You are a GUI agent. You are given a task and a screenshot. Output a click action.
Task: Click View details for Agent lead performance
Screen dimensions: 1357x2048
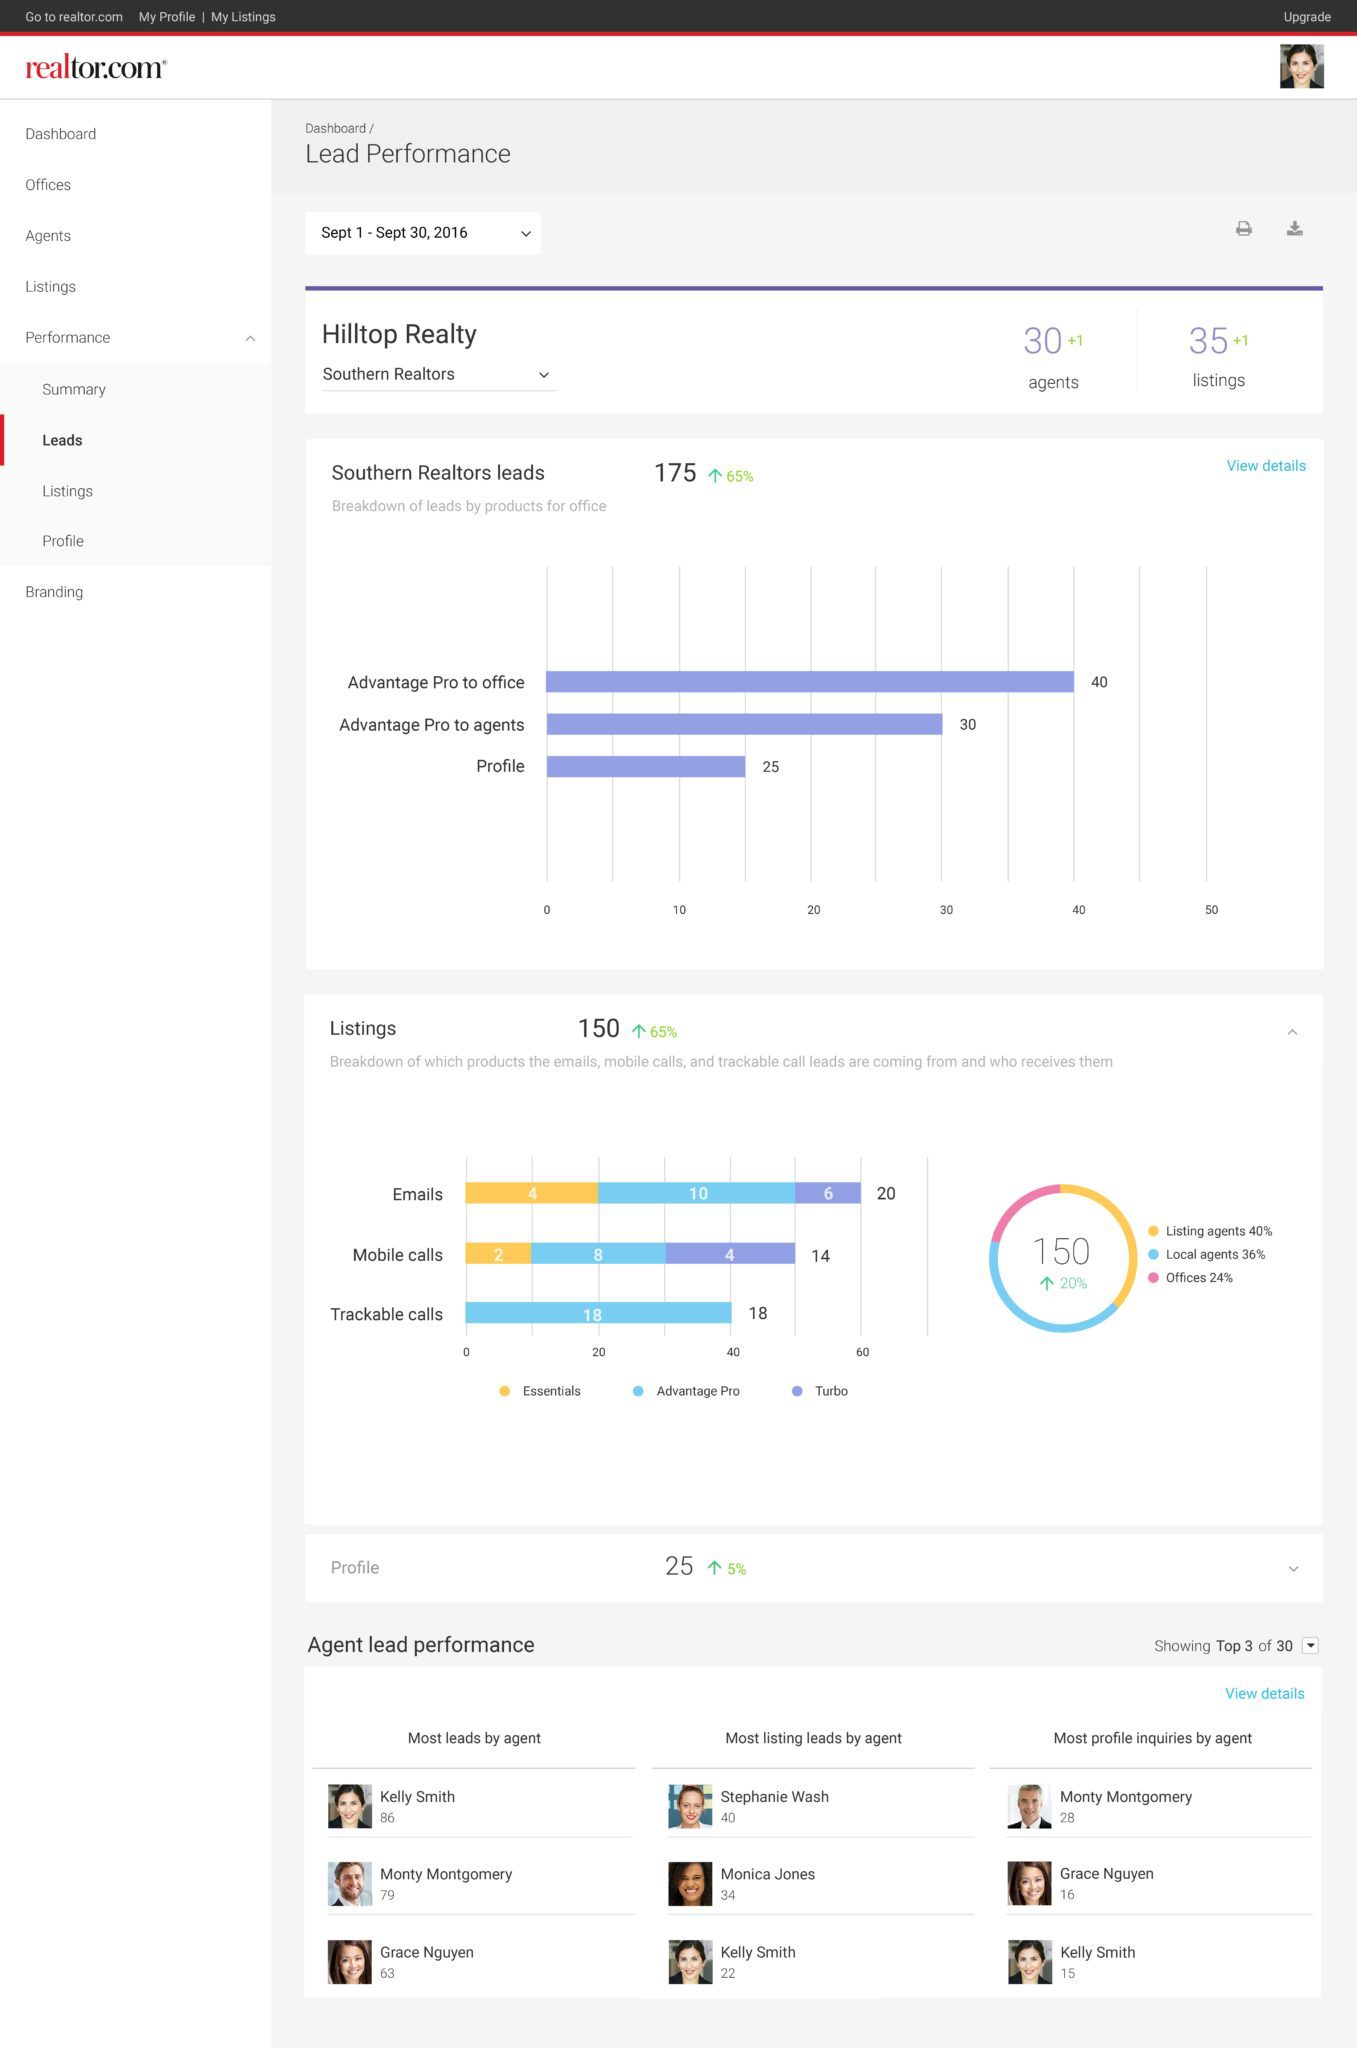pyautogui.click(x=1265, y=1693)
